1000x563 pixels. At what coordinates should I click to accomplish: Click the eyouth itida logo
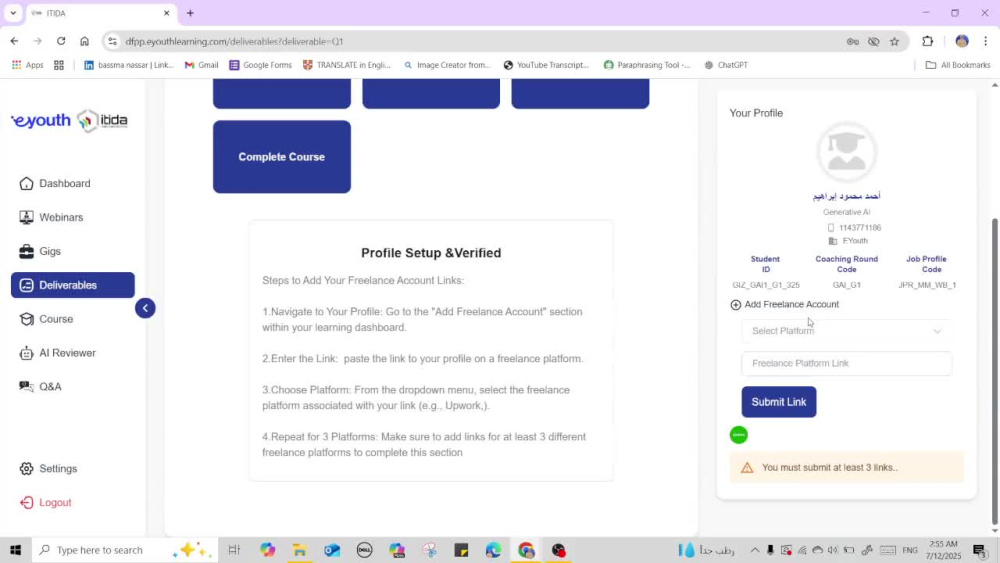pyautogui.click(x=70, y=121)
